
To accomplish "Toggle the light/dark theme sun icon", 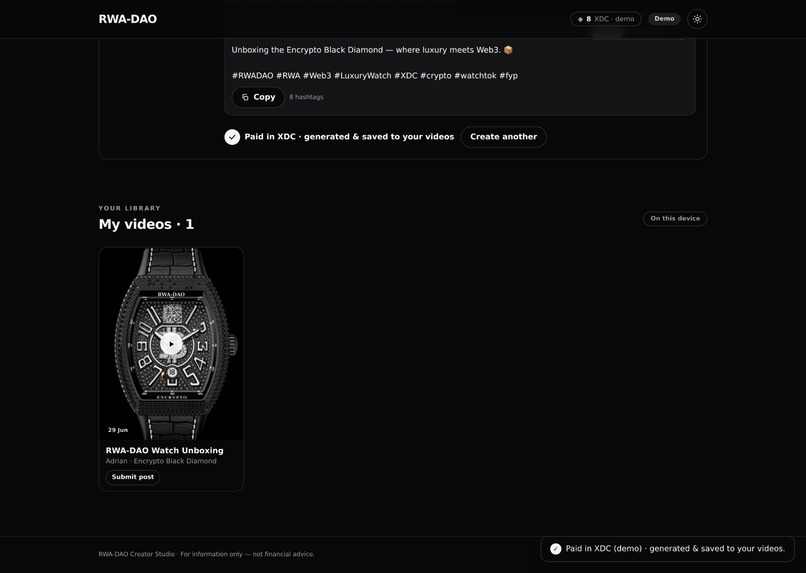I will point(697,19).
